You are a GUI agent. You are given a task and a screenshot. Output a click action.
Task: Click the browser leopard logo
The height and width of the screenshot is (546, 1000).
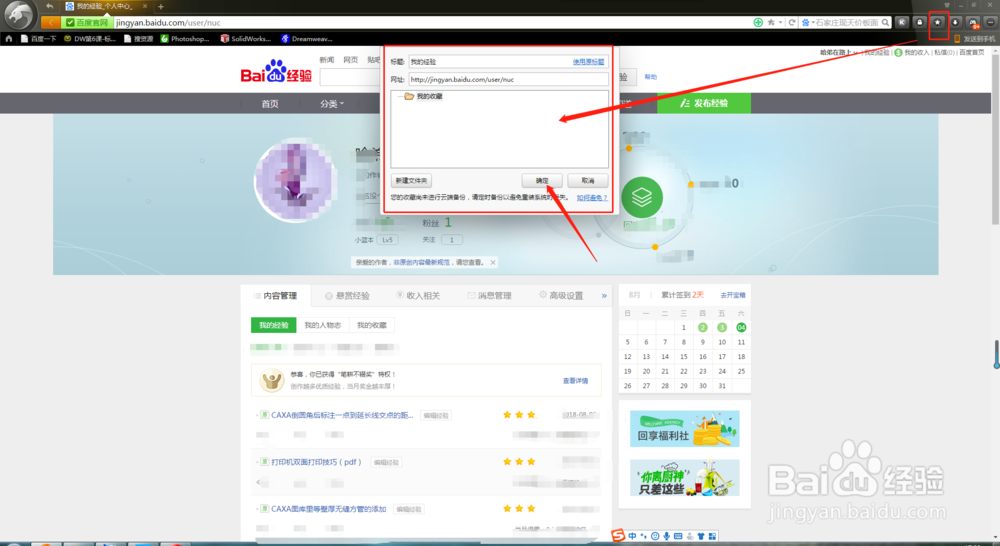click(x=18, y=15)
